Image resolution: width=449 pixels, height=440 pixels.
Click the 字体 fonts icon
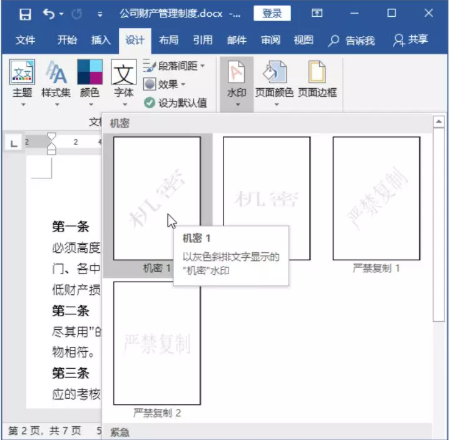[x=124, y=72]
